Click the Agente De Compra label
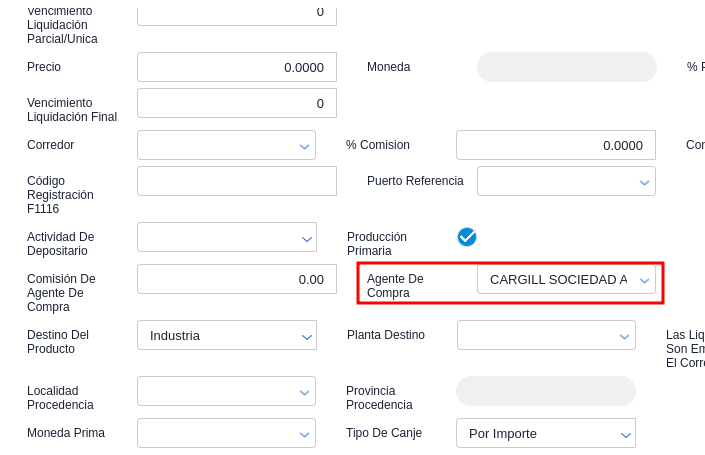The image size is (705, 455). point(395,286)
